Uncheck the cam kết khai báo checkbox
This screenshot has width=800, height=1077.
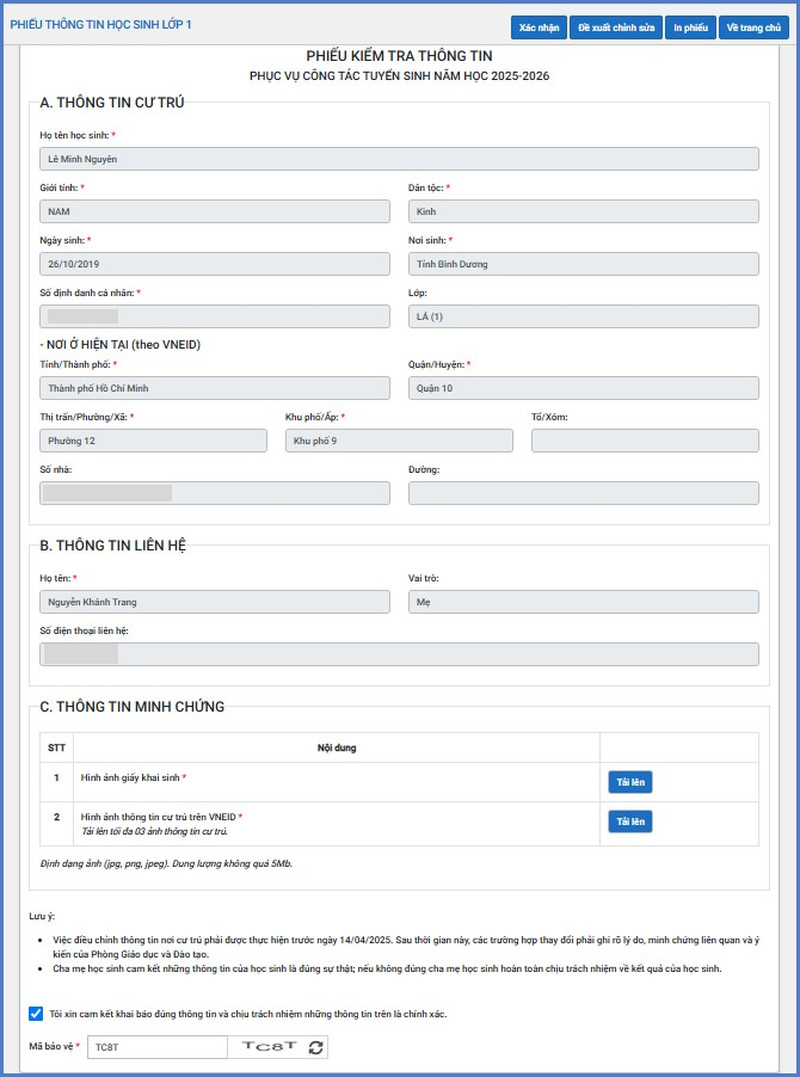point(36,1013)
